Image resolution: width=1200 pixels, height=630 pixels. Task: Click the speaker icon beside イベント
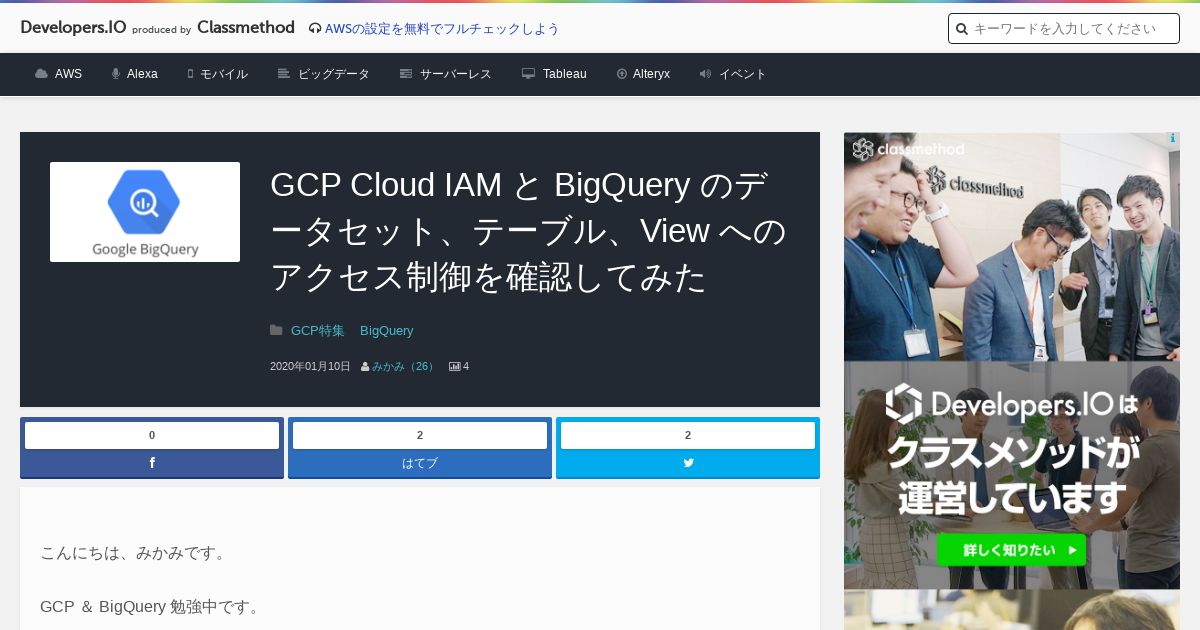(705, 74)
